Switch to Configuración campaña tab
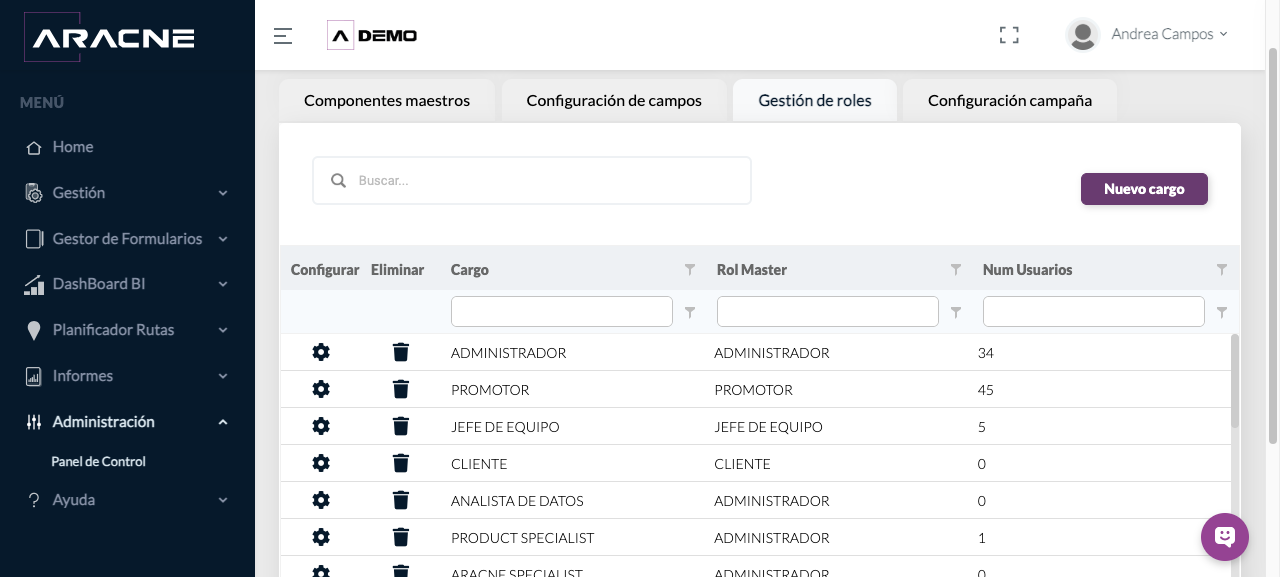1280x577 pixels. pos(1010,101)
